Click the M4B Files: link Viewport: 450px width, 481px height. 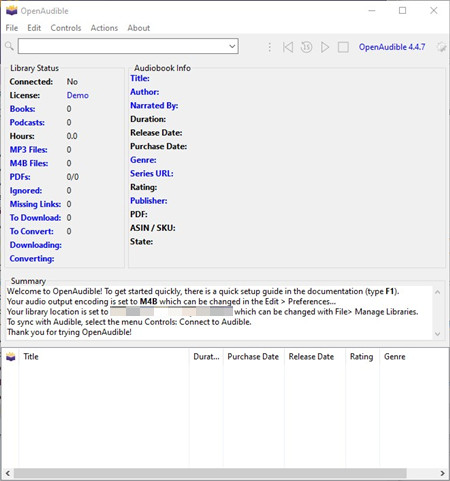[29, 163]
